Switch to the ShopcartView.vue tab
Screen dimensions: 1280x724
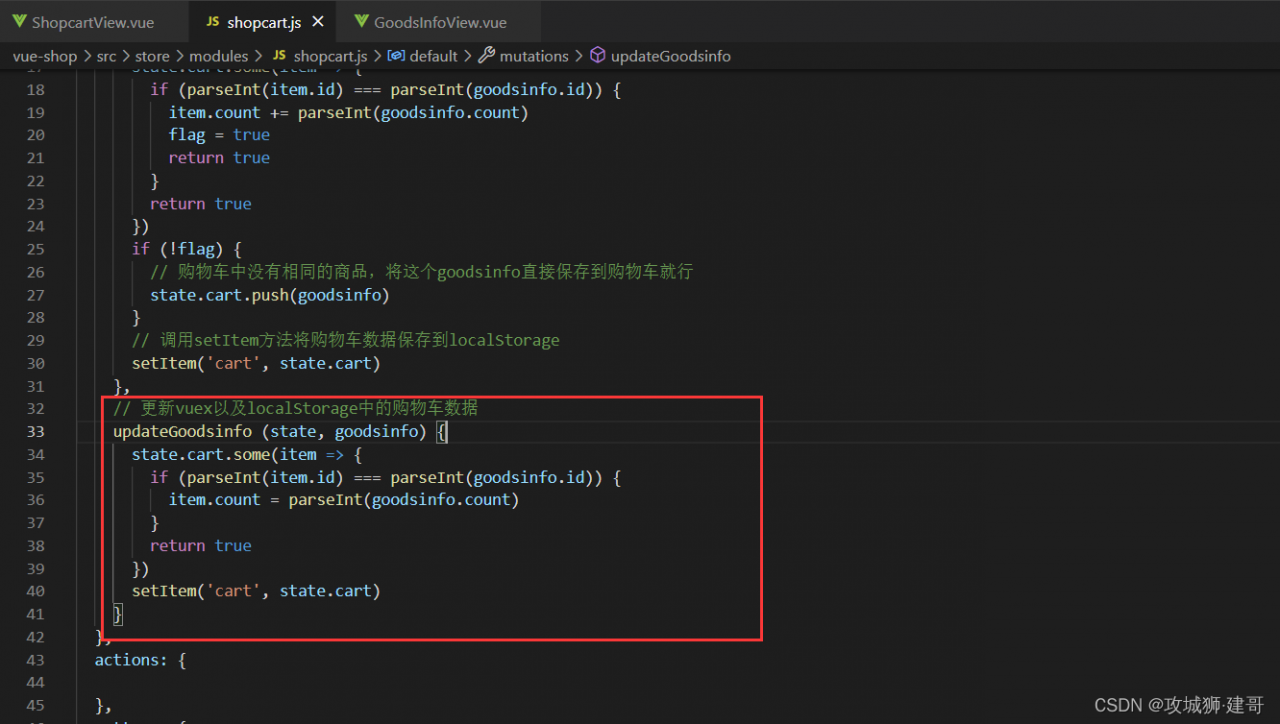pyautogui.click(x=93, y=21)
